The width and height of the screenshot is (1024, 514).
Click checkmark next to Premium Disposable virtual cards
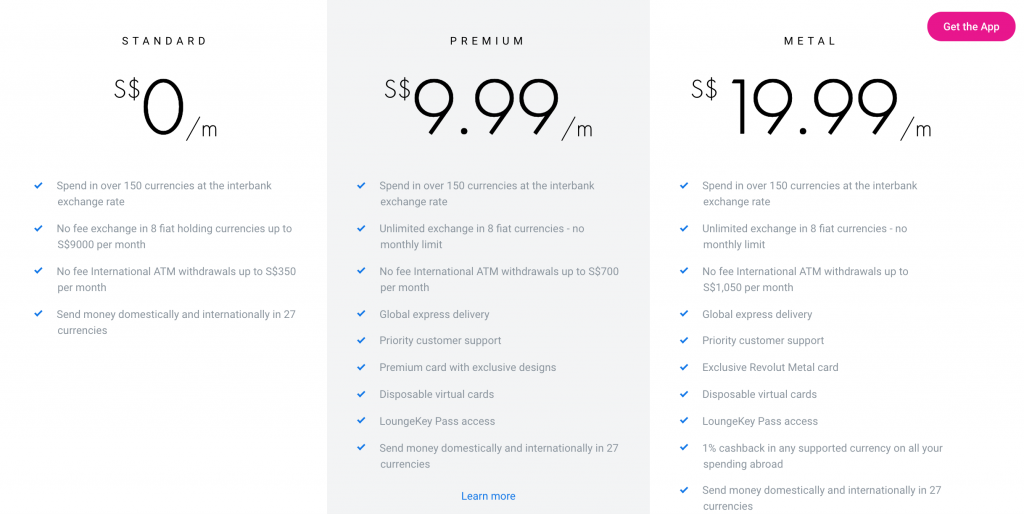361,394
